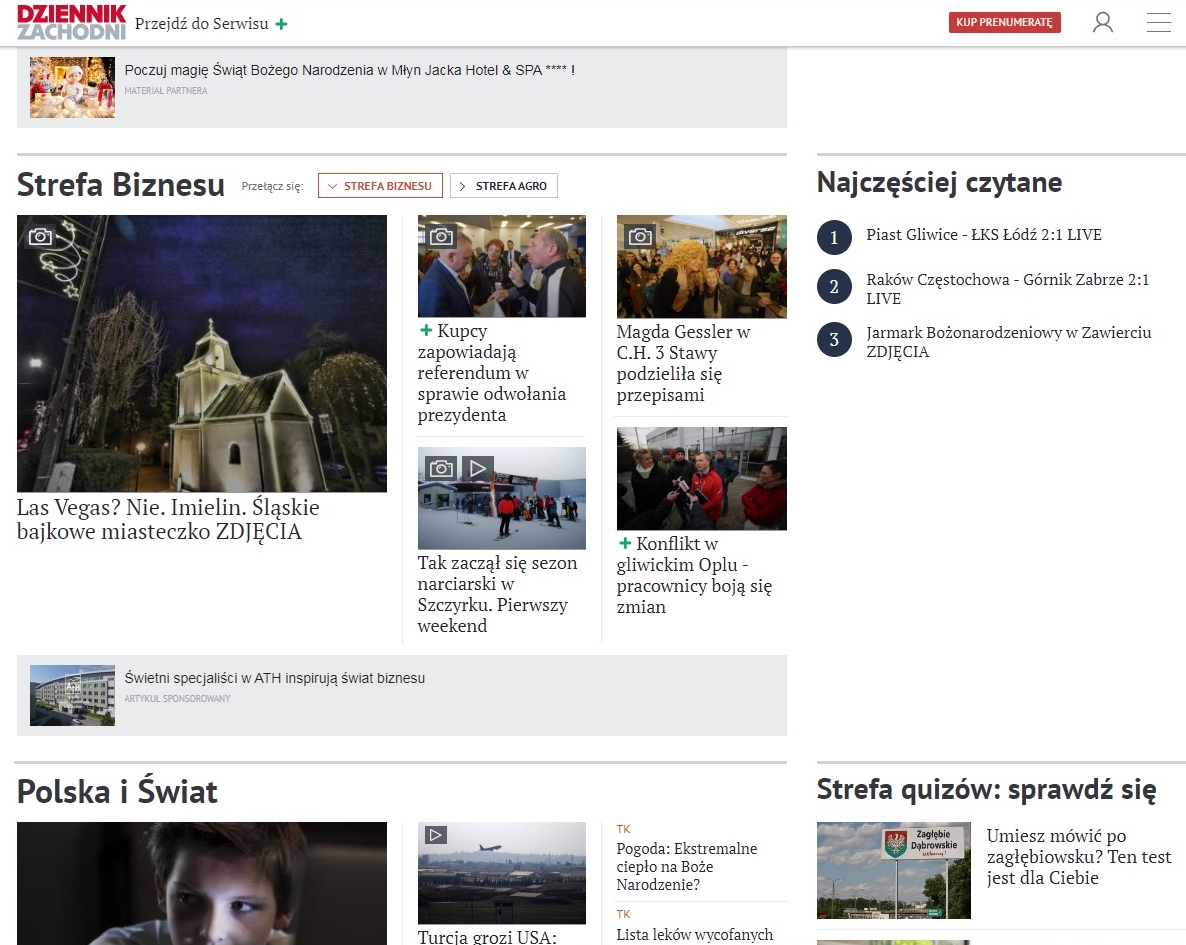Open the hamburger menu in header
Viewport: 1186px width, 945px height.
click(x=1158, y=22)
